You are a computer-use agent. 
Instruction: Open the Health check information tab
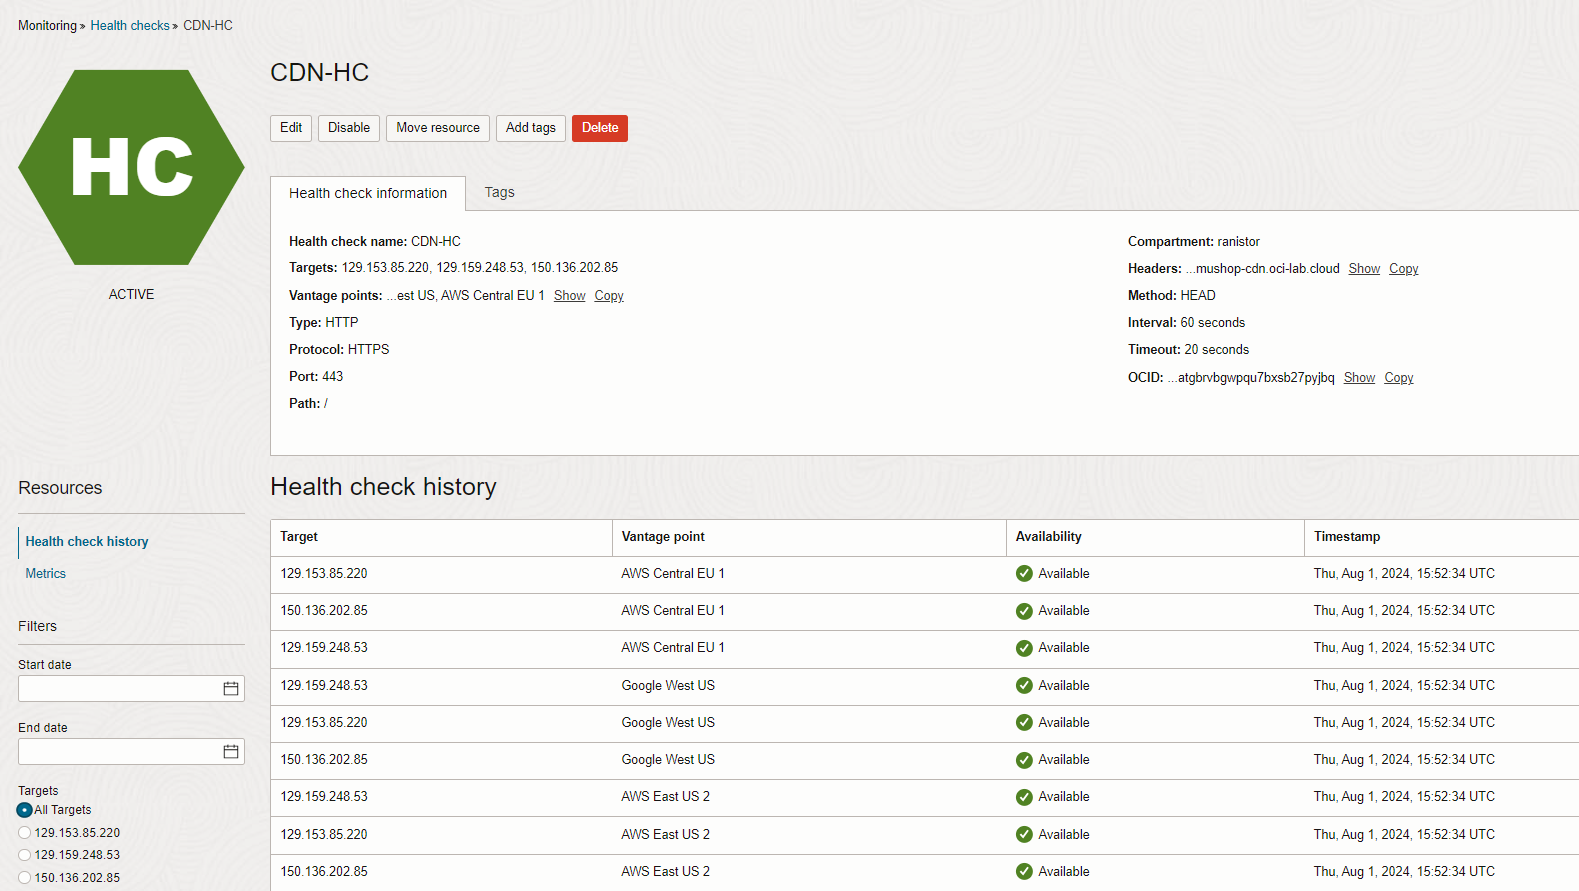(367, 194)
